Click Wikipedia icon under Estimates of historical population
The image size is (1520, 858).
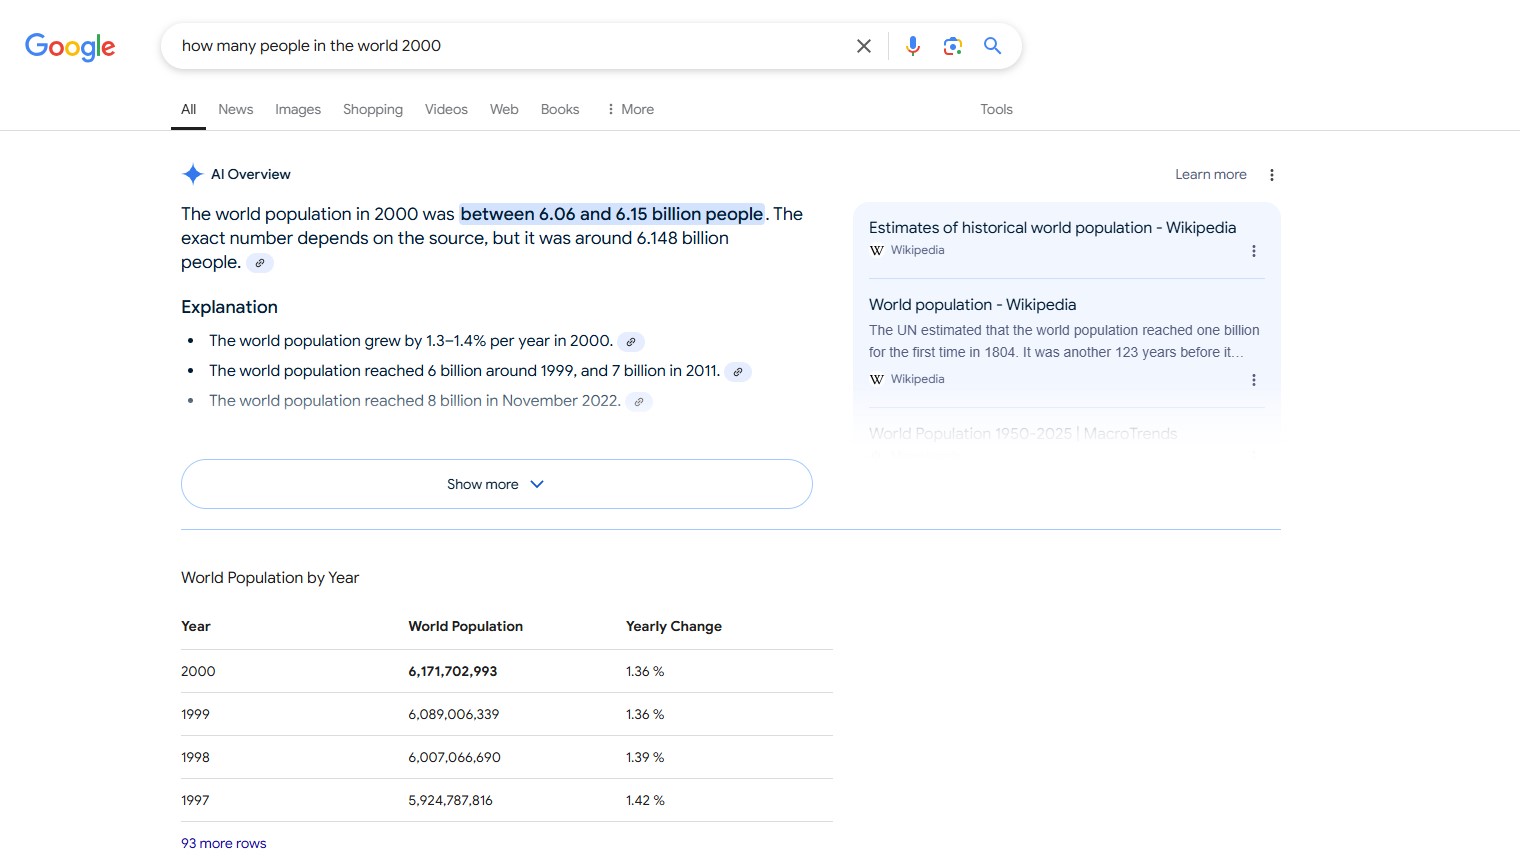pyautogui.click(x=877, y=251)
